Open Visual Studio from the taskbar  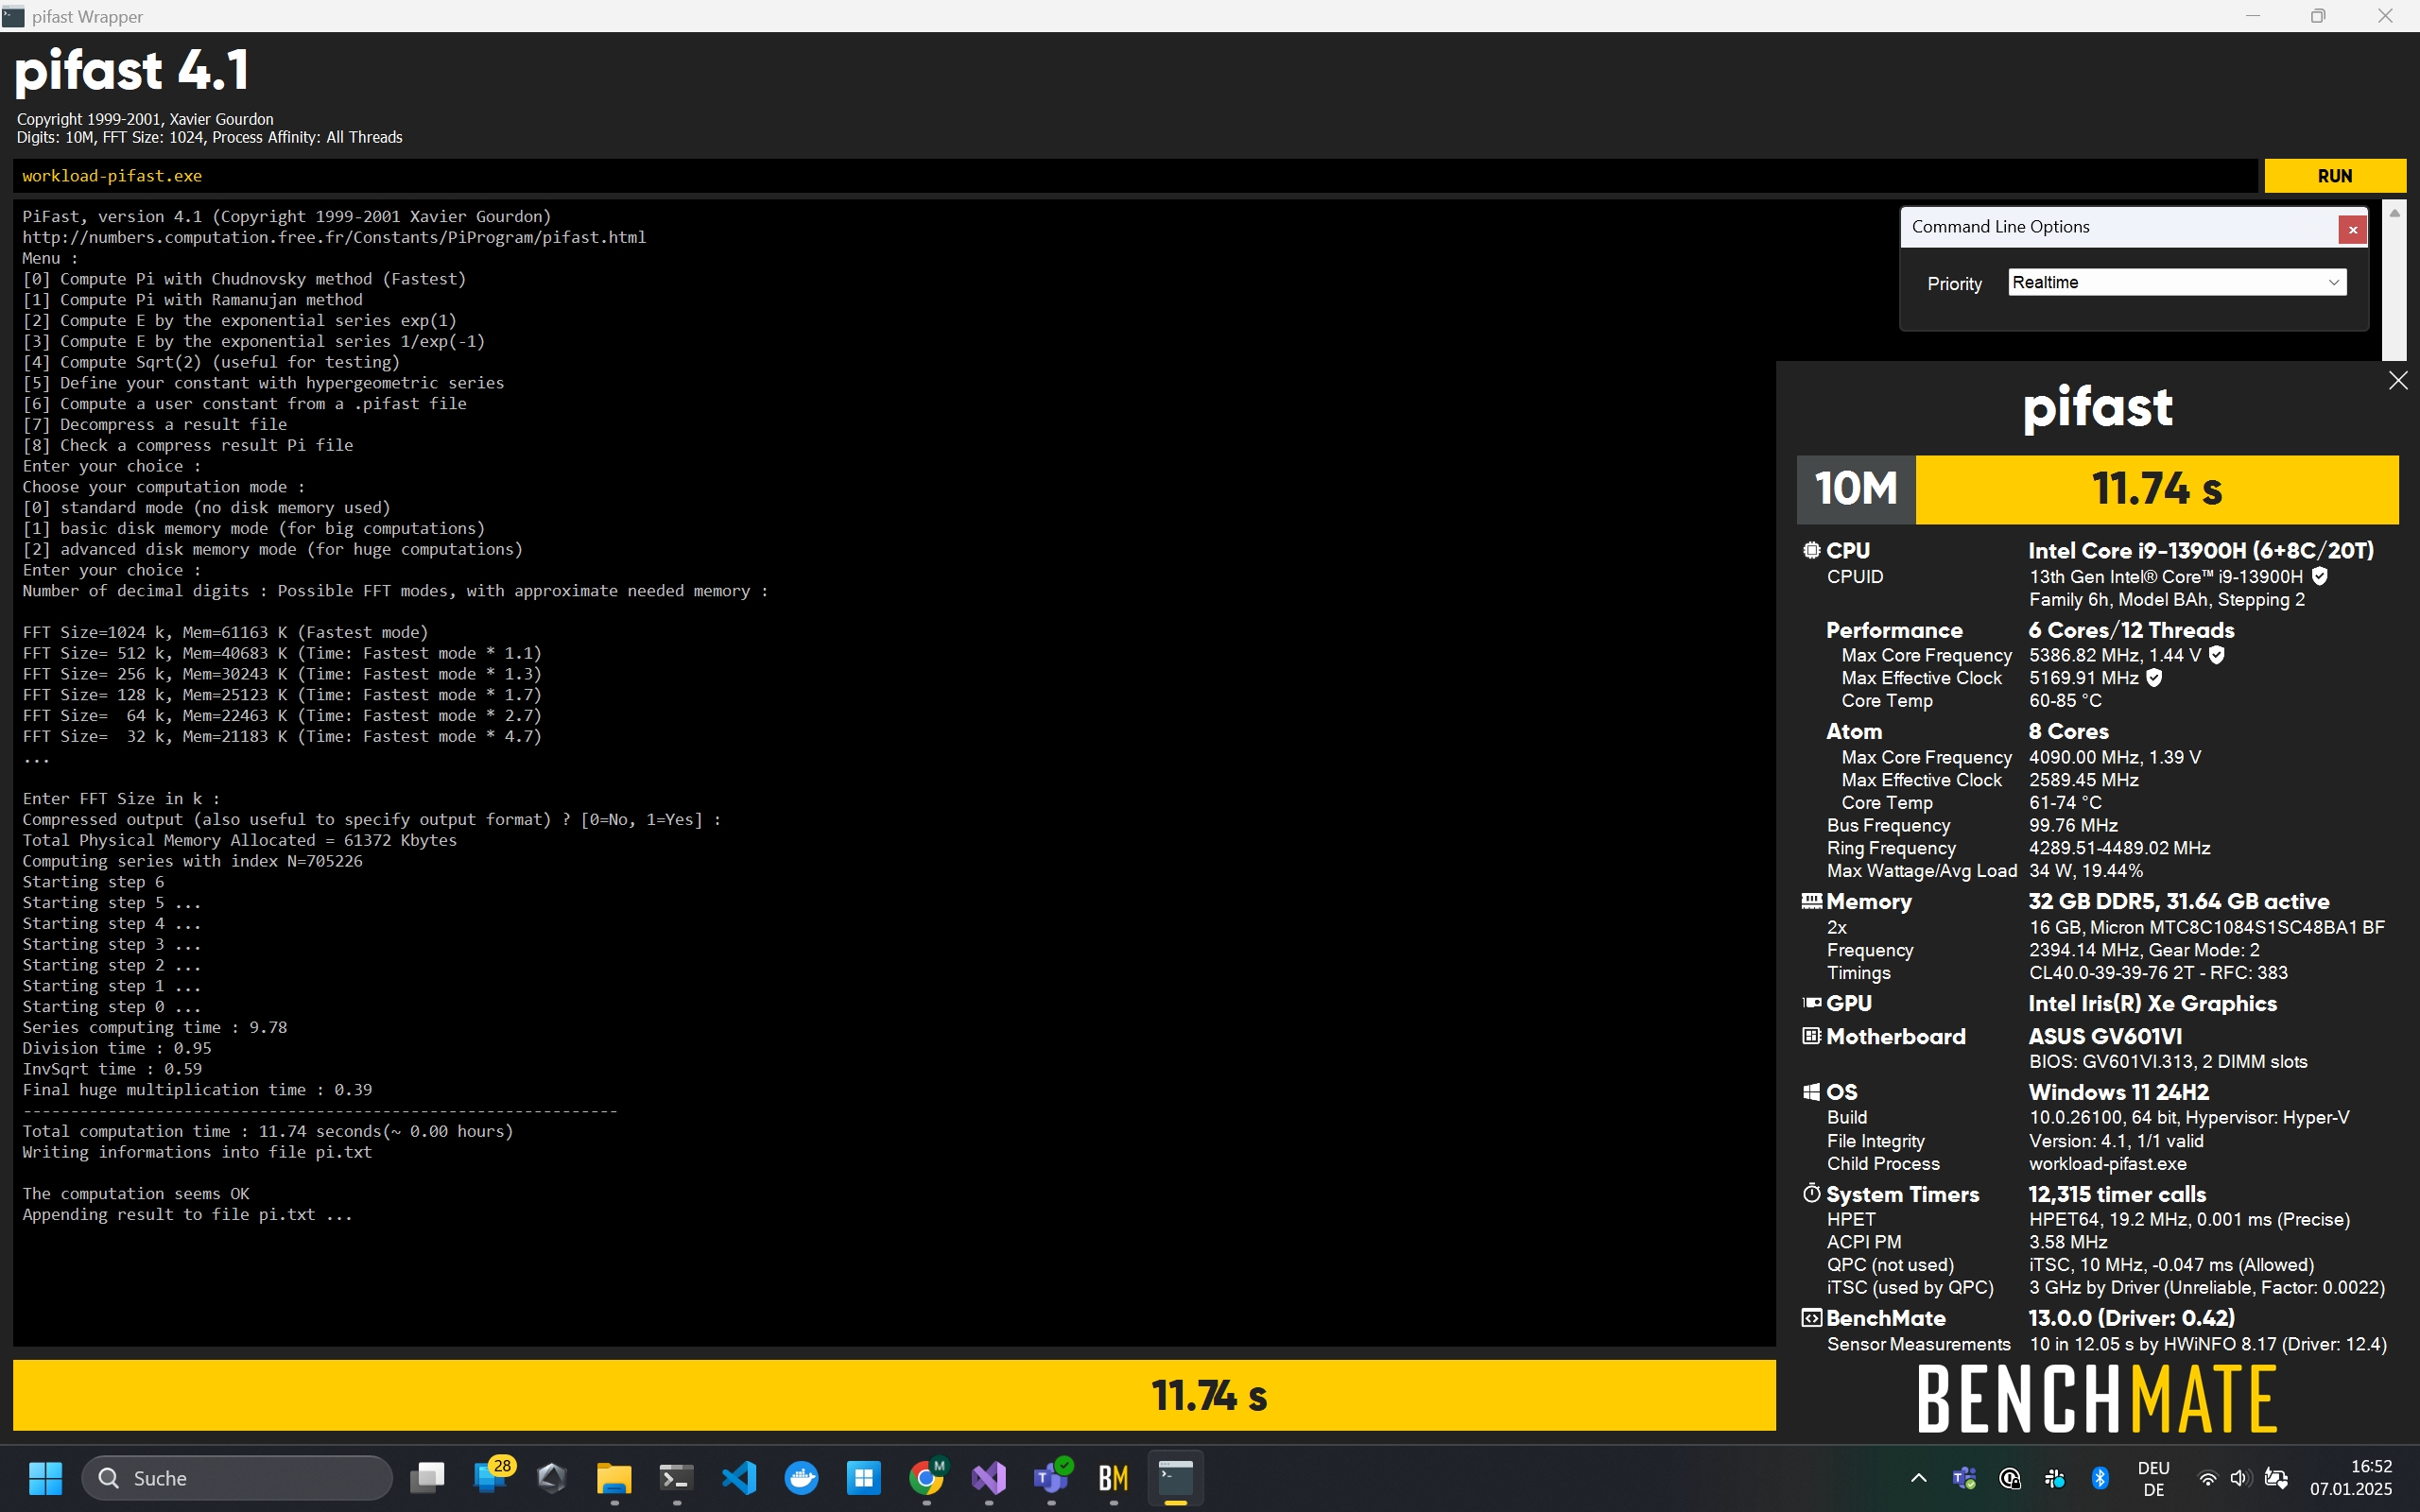(x=989, y=1478)
